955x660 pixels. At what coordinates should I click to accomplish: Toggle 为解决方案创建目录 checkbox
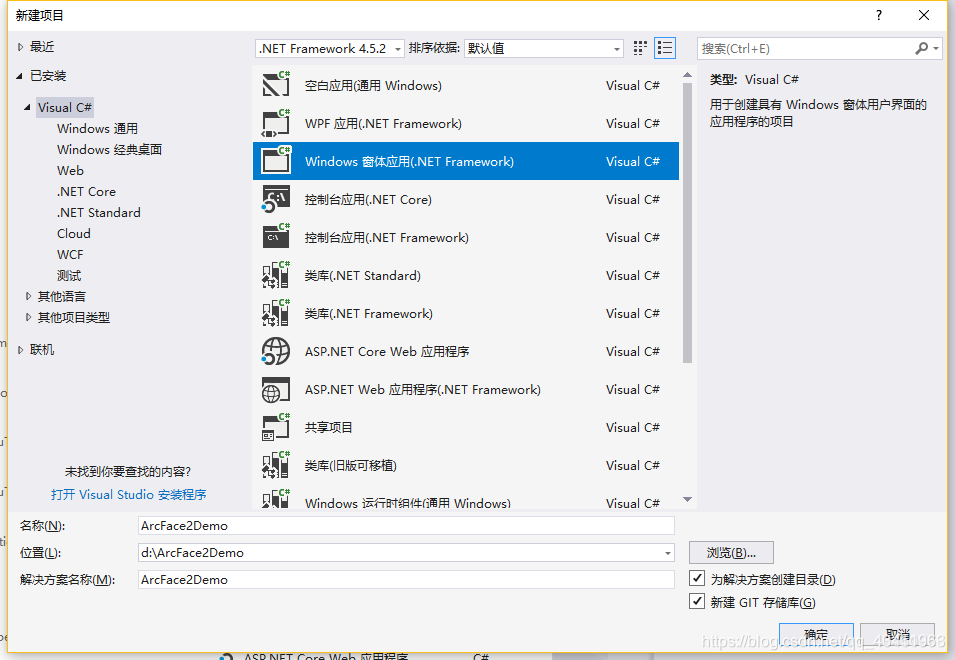click(697, 578)
